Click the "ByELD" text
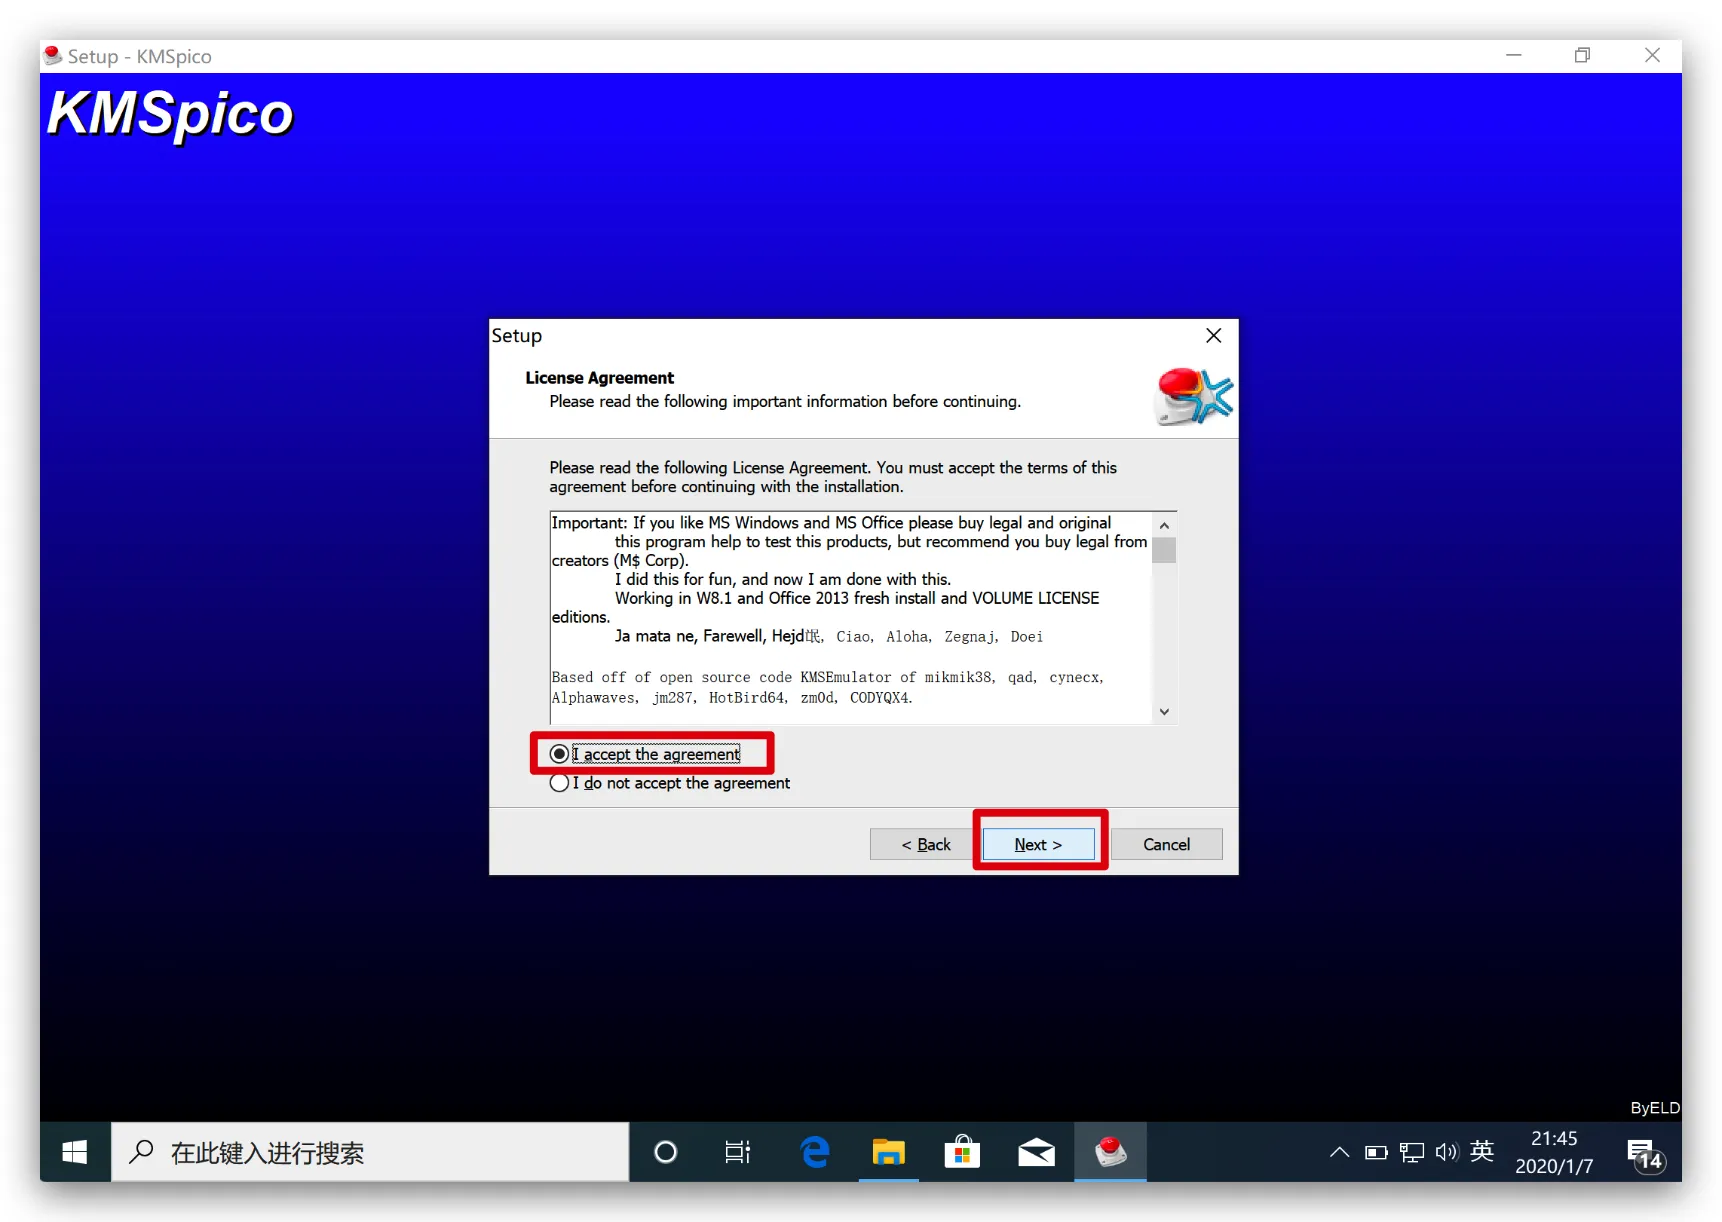The height and width of the screenshot is (1222, 1722). 1655,1108
